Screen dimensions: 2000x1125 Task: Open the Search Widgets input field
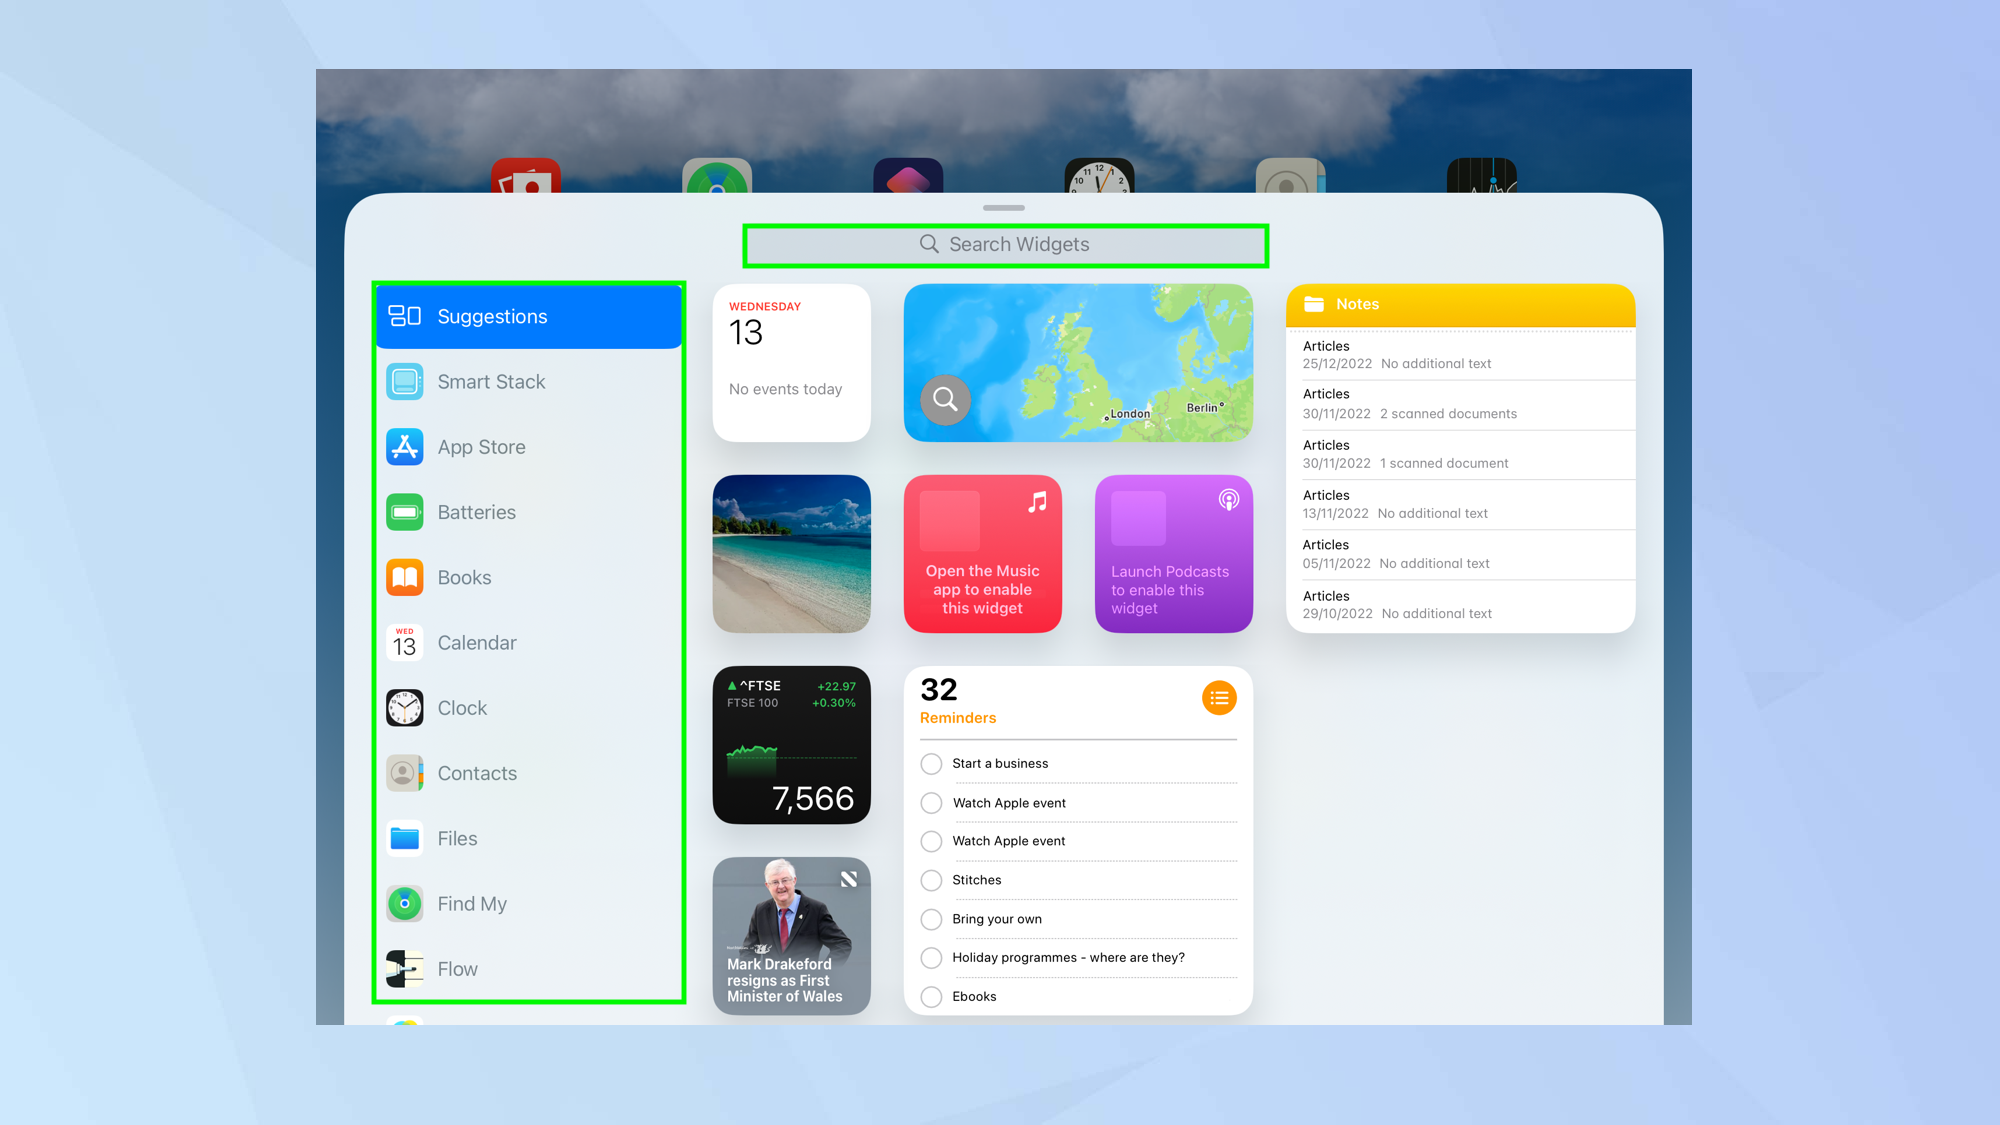(x=1004, y=243)
